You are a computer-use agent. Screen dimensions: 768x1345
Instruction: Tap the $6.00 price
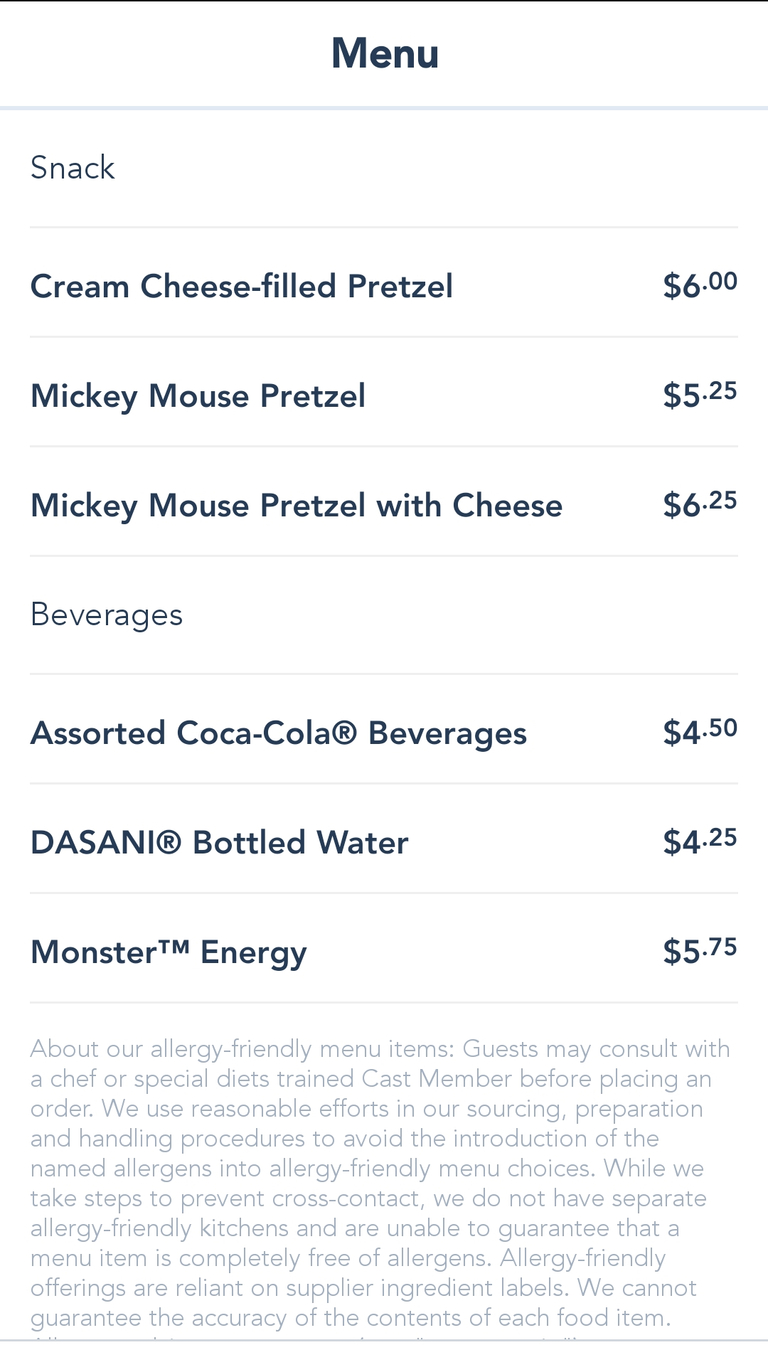(x=700, y=286)
